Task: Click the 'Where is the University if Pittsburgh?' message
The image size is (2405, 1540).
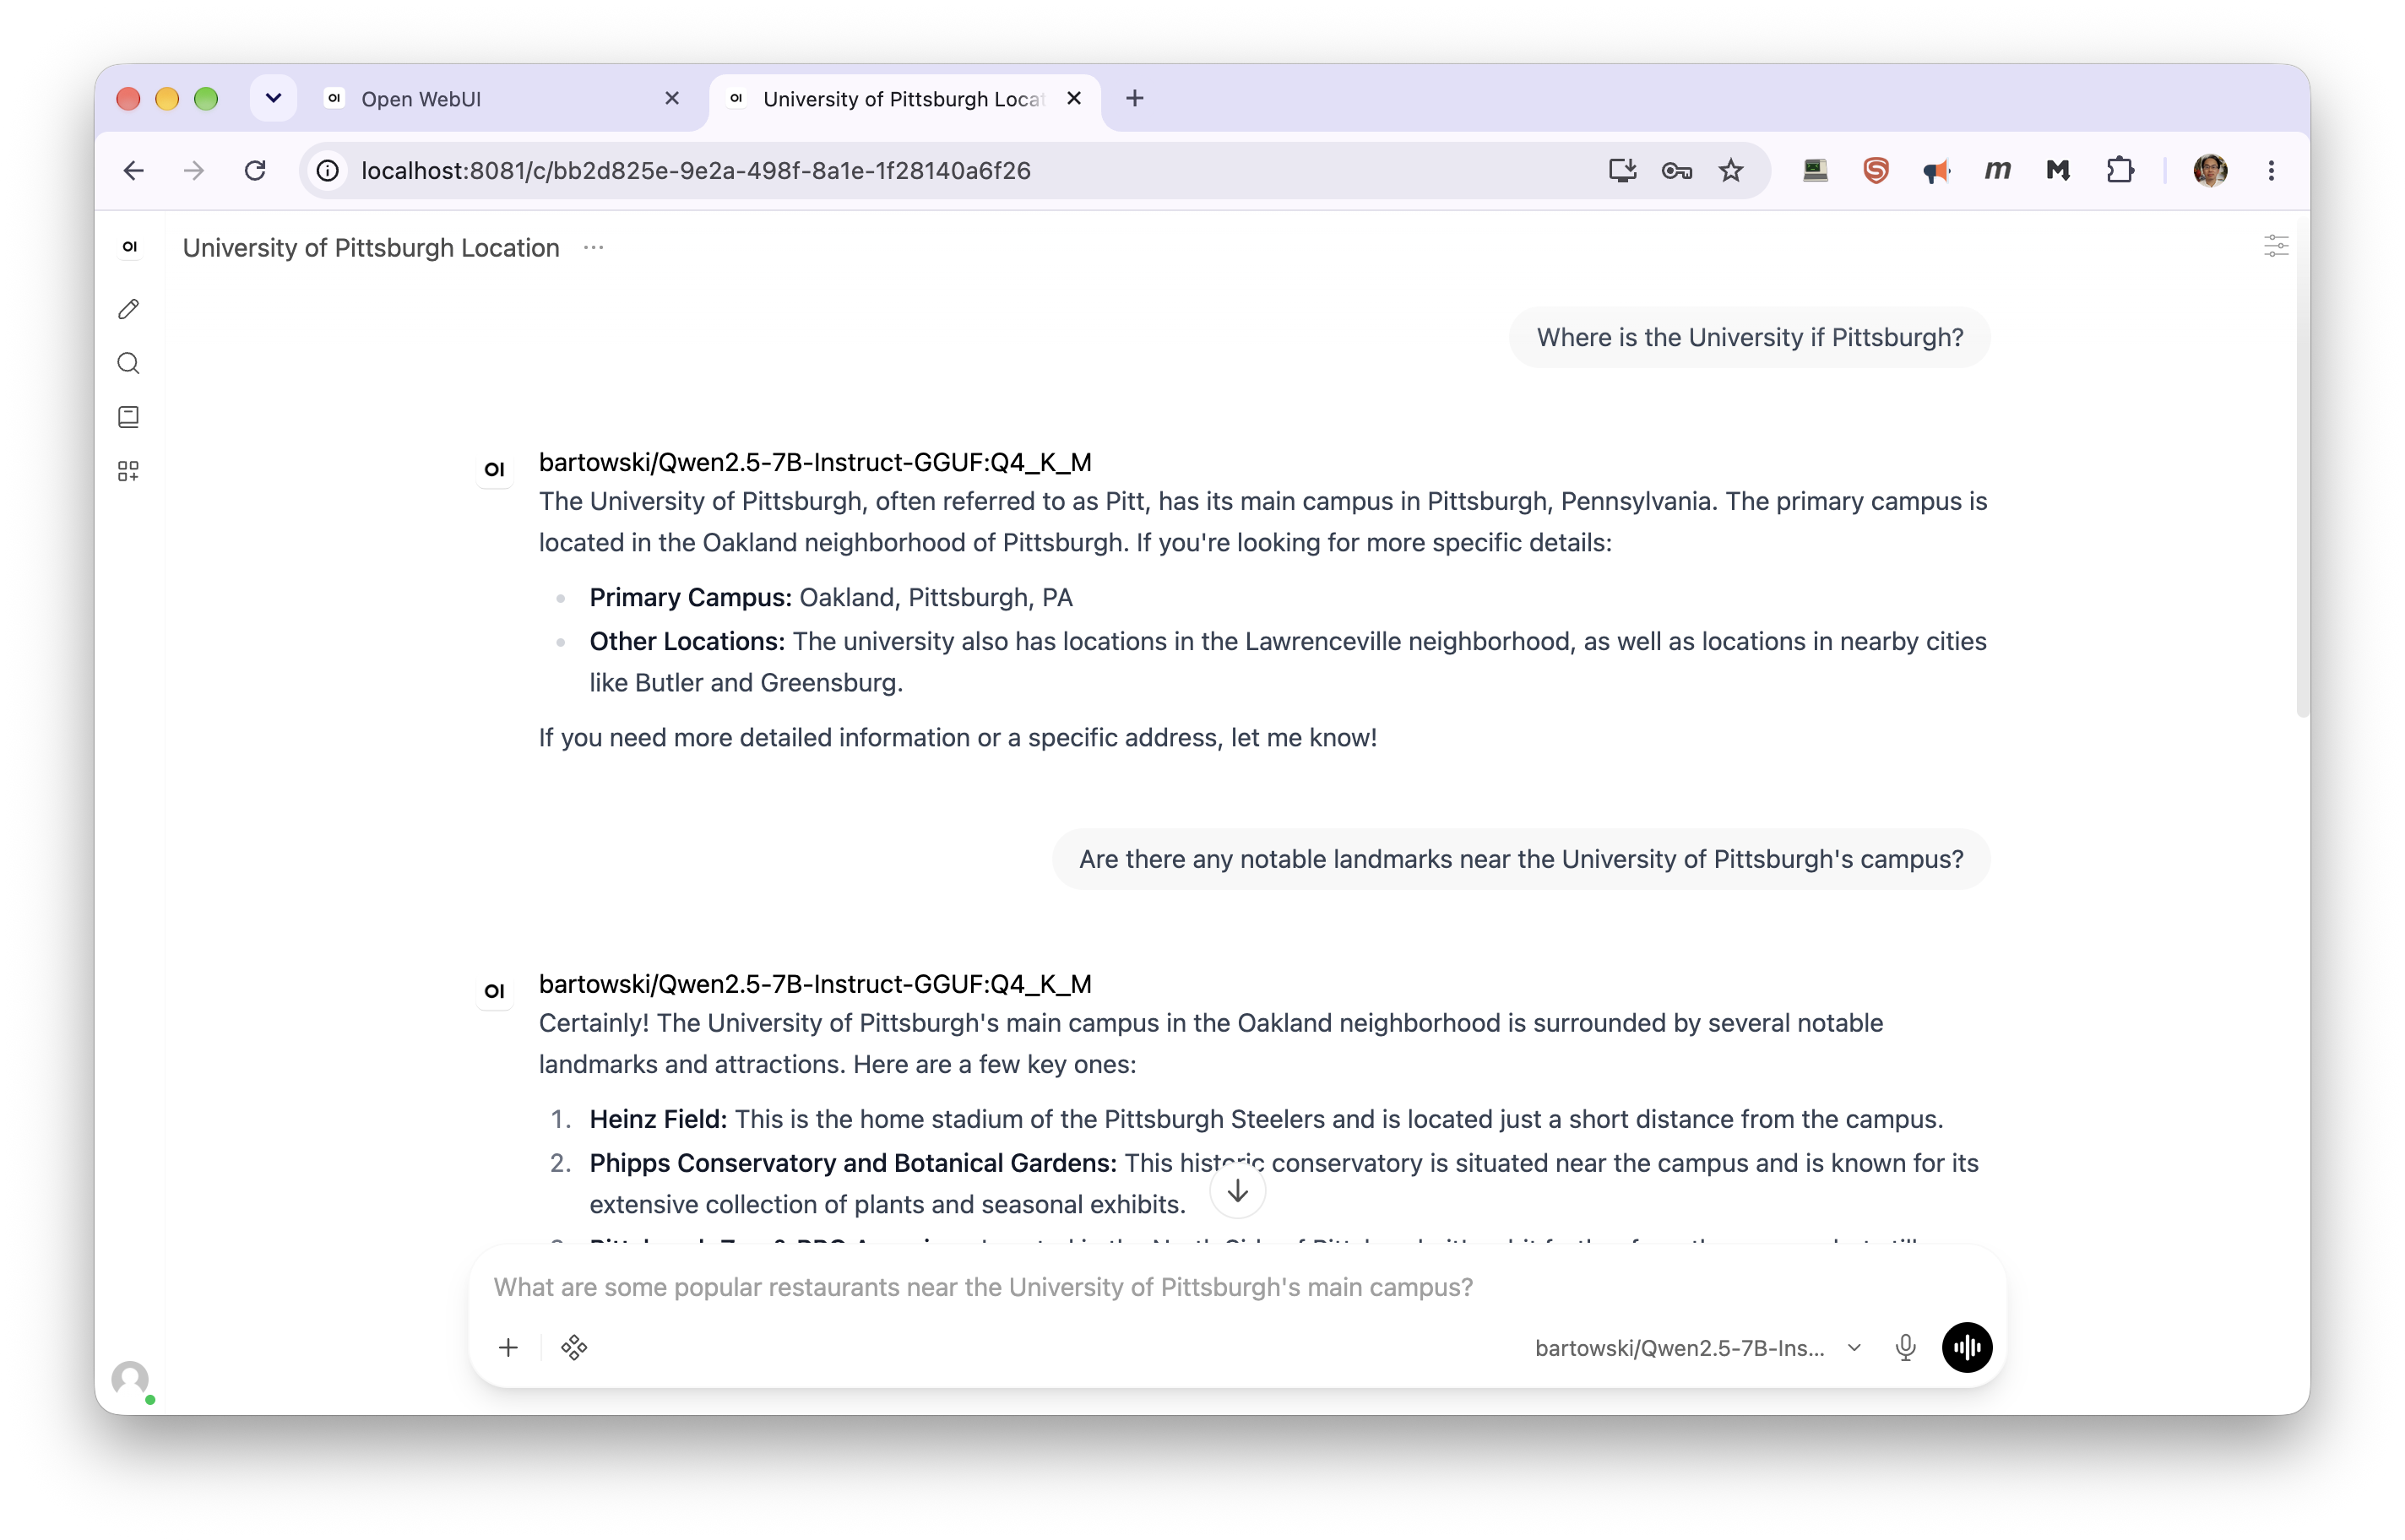Action: (x=1748, y=338)
